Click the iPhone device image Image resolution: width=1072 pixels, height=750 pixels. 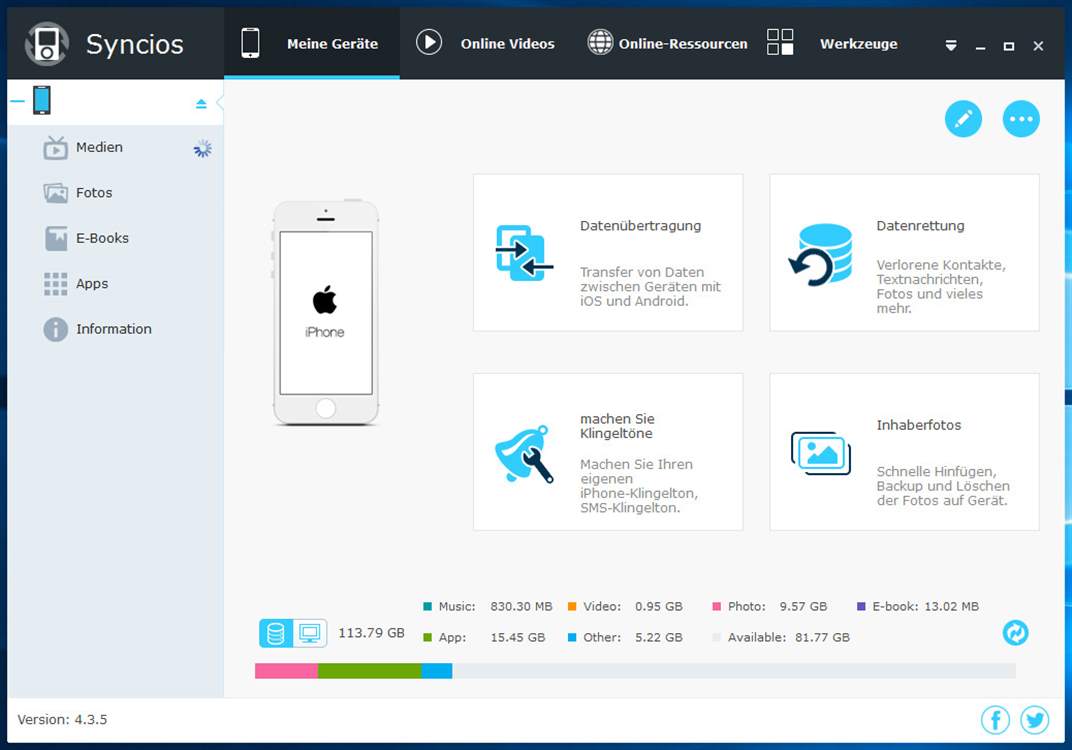point(325,312)
